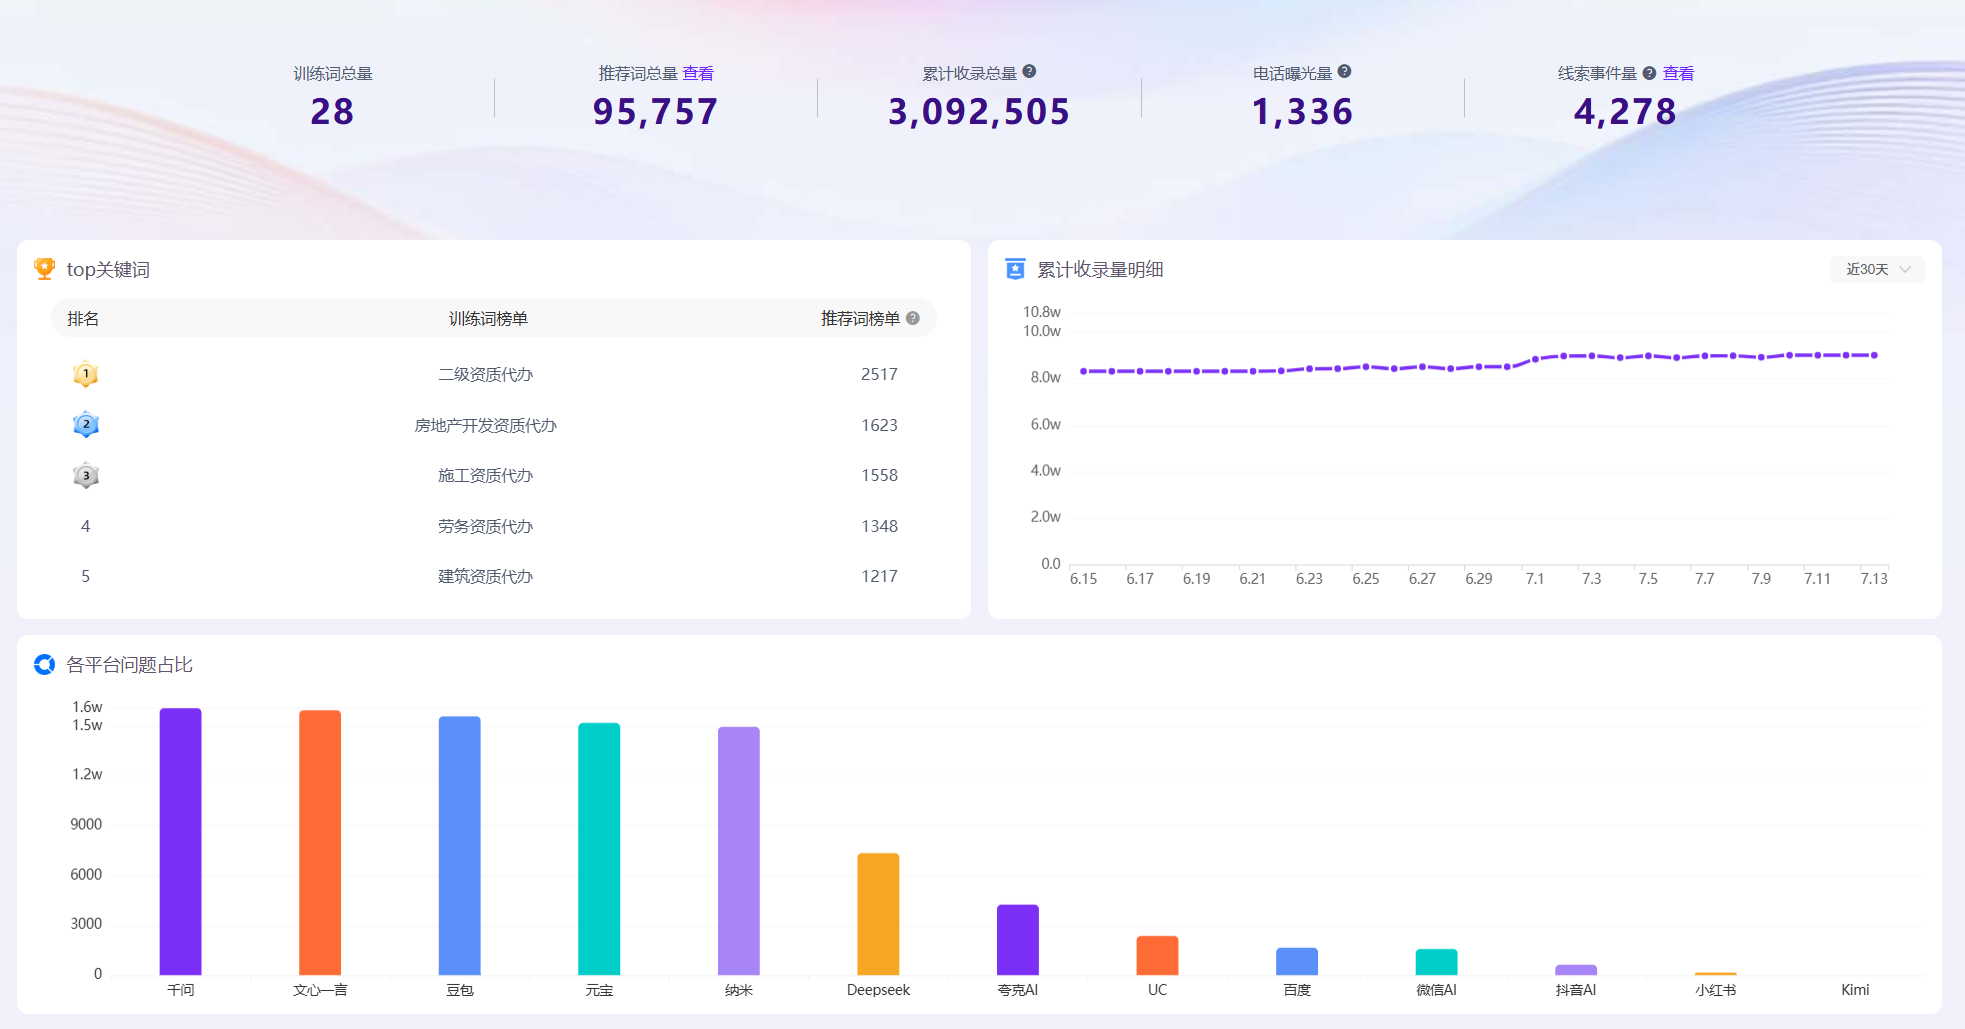Open the 近30天 time range dropdown

pyautogui.click(x=1877, y=269)
